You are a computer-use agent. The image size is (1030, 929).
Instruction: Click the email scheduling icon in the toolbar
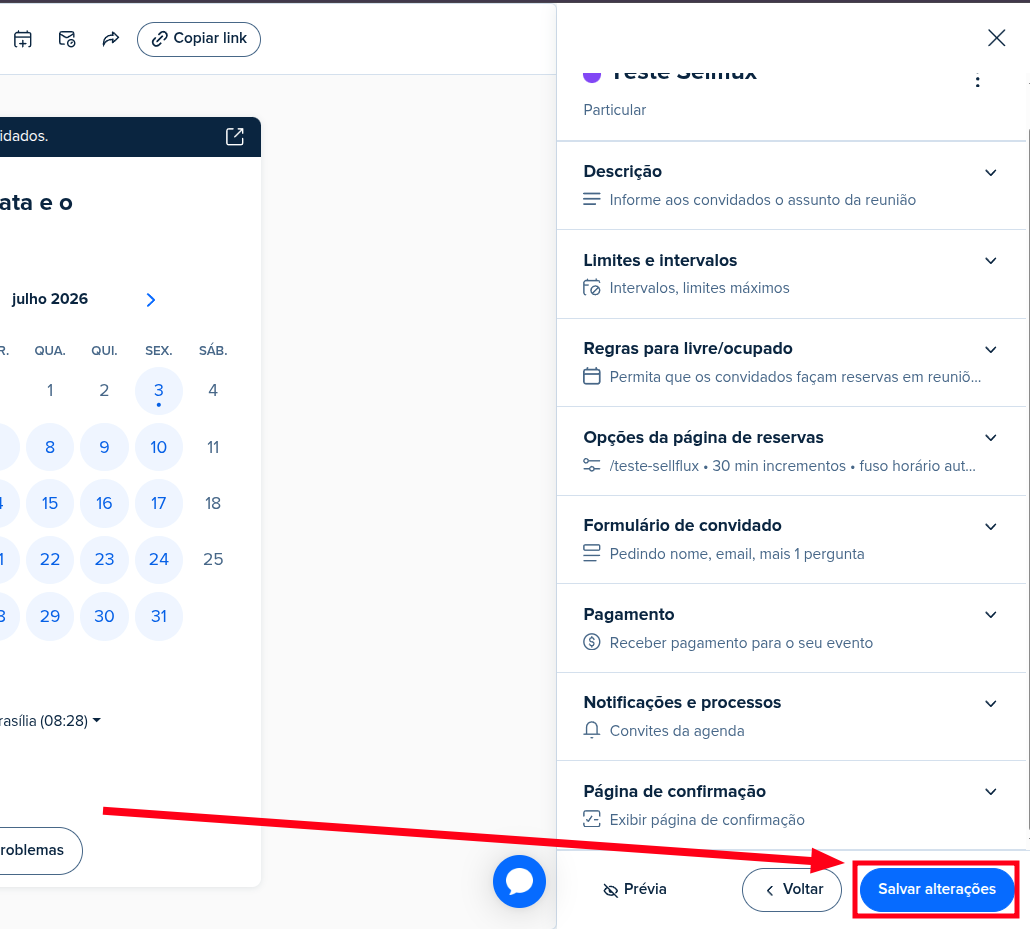pos(67,39)
